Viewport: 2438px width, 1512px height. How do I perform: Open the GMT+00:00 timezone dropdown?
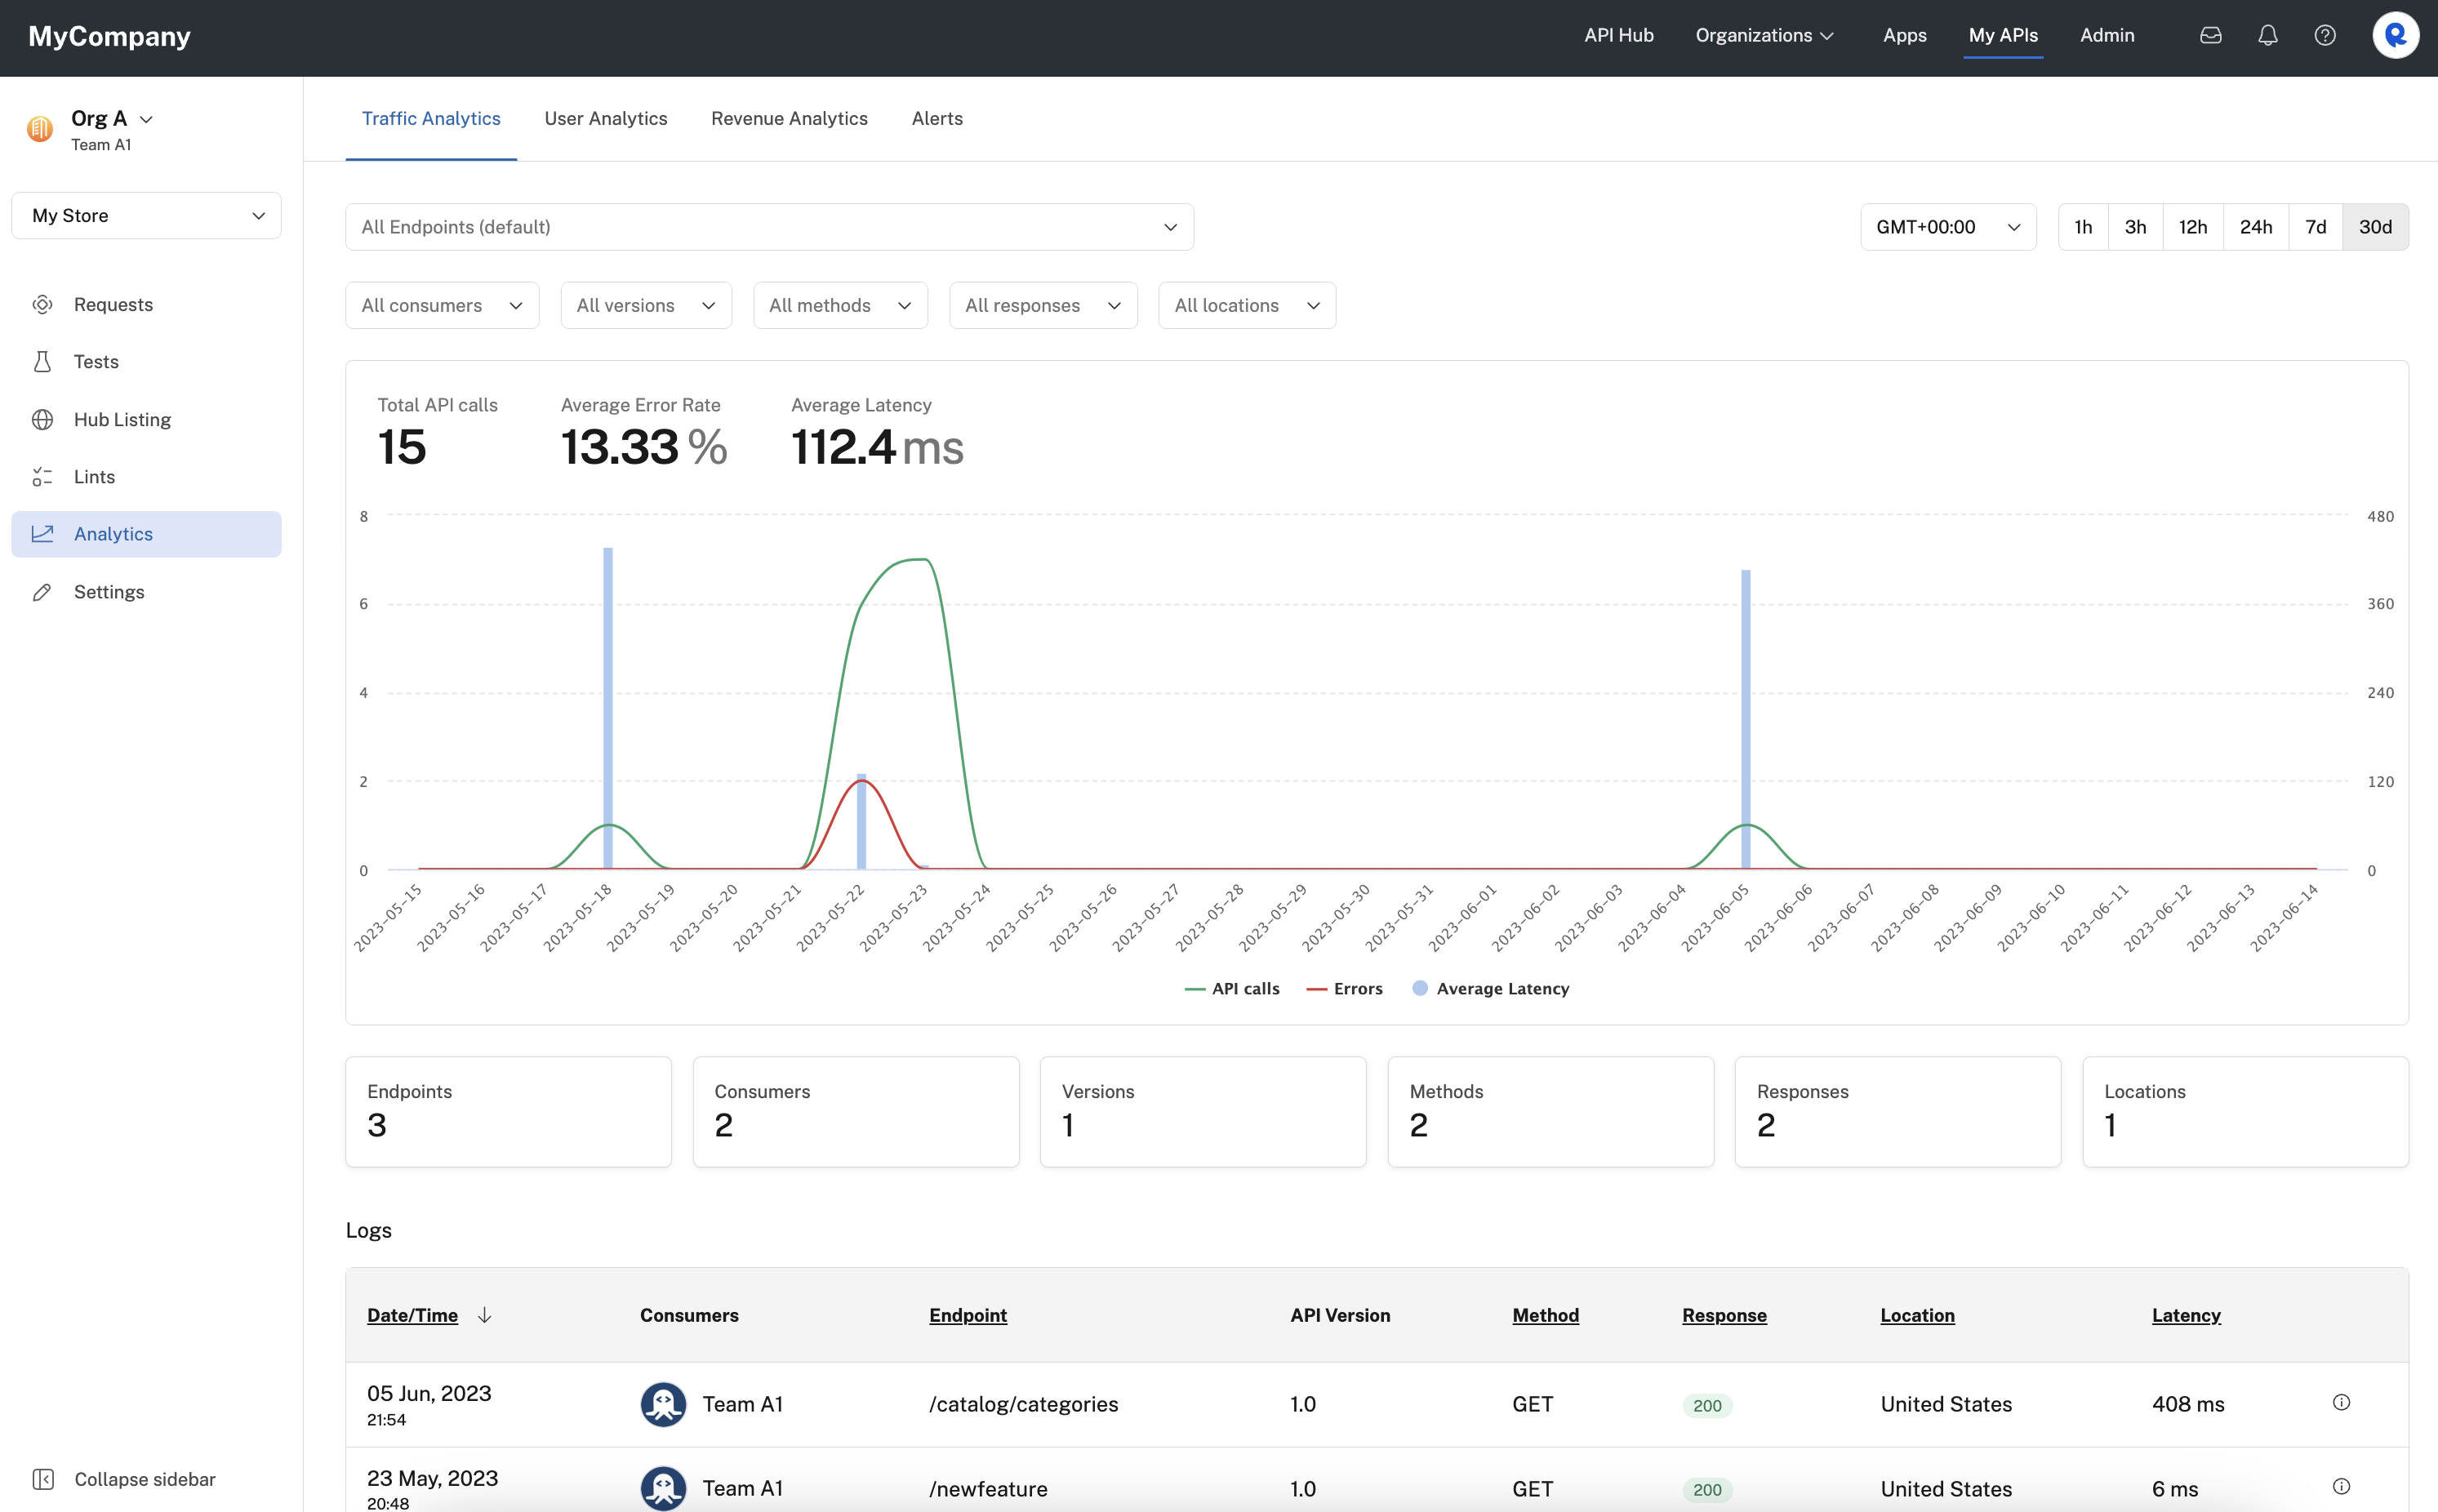pos(1947,227)
